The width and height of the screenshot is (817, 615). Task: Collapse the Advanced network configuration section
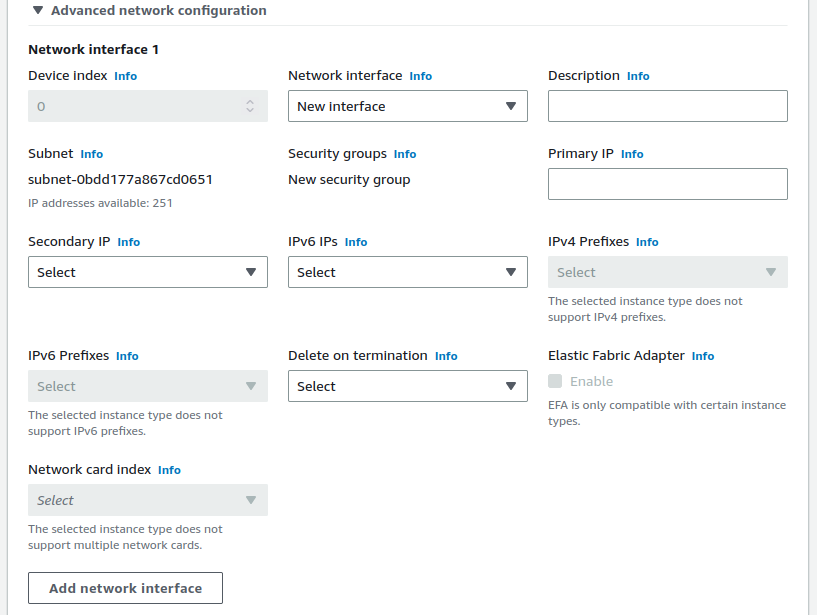[x=38, y=11]
